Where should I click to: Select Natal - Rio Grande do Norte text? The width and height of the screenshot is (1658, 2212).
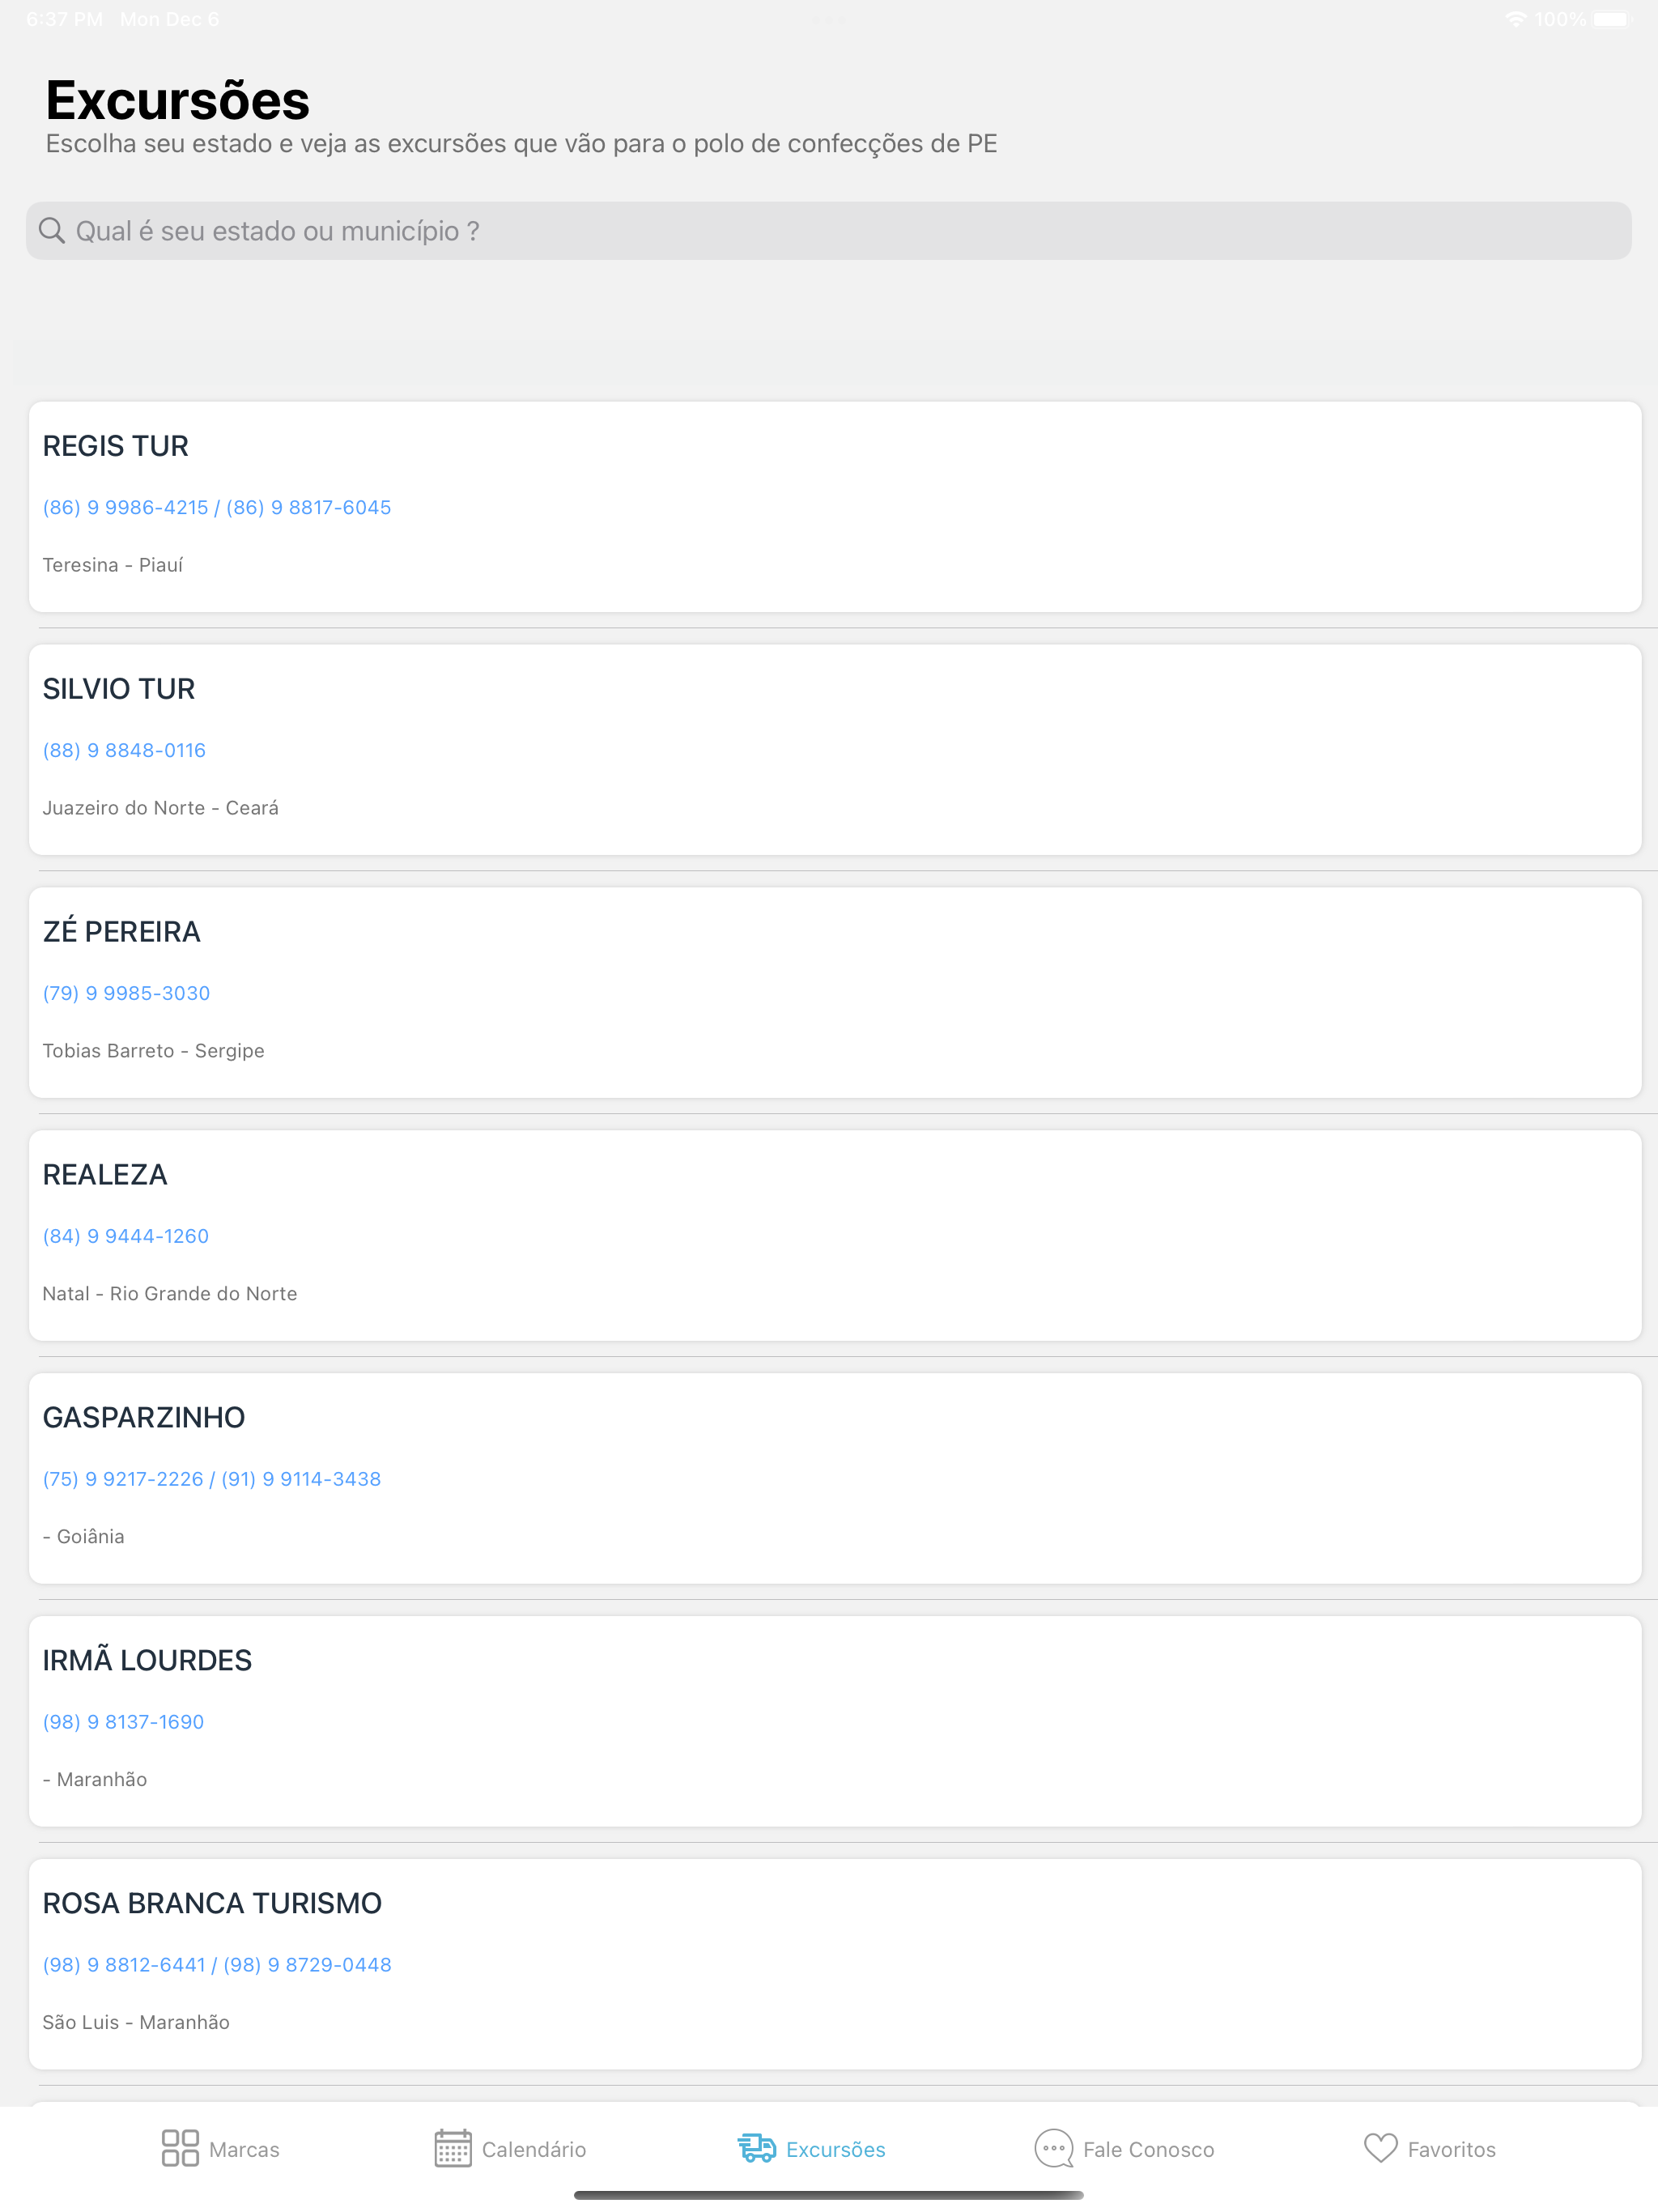click(170, 1294)
